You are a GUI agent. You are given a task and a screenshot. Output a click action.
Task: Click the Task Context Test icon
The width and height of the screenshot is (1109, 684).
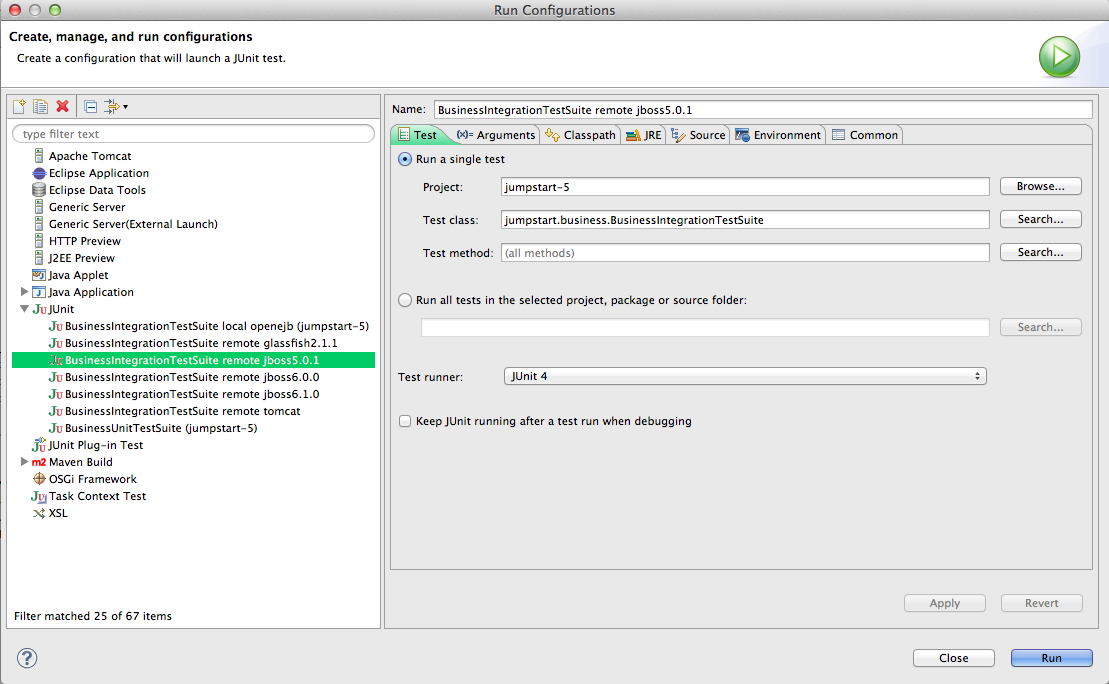tap(39, 497)
